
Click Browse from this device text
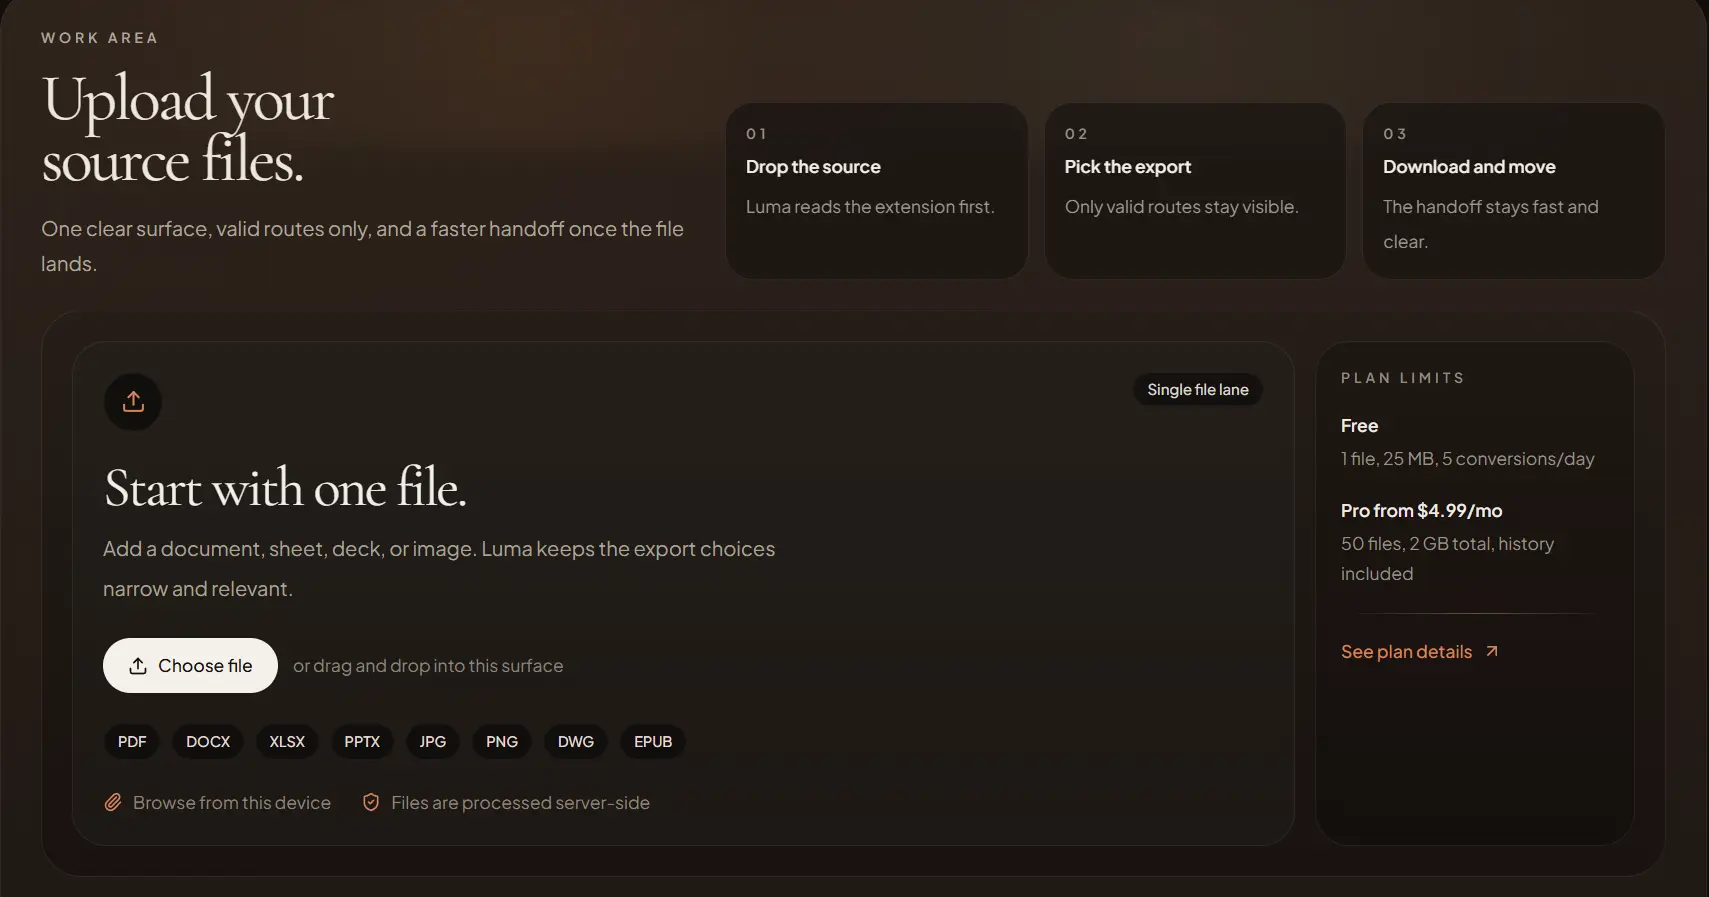tap(232, 803)
